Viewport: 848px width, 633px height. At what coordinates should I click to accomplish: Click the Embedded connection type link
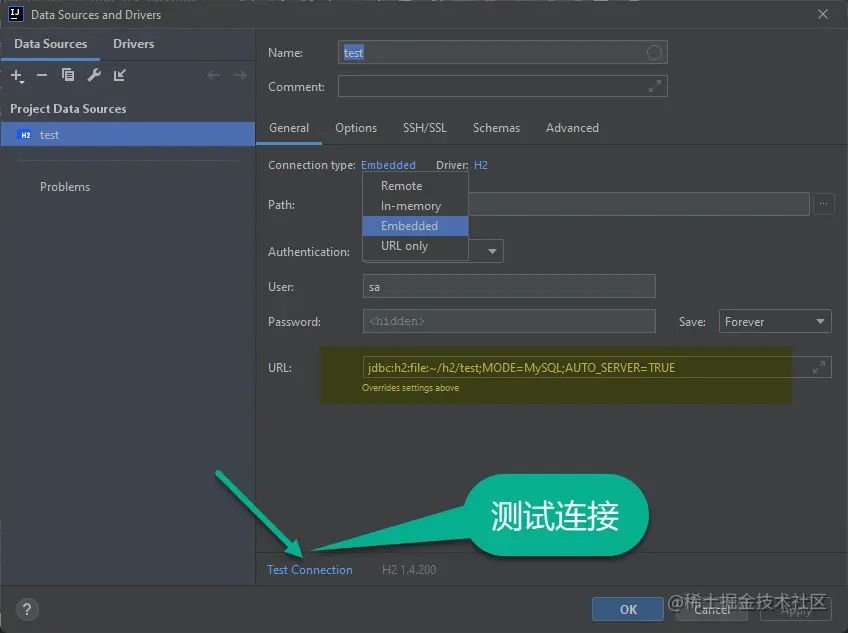coord(388,165)
